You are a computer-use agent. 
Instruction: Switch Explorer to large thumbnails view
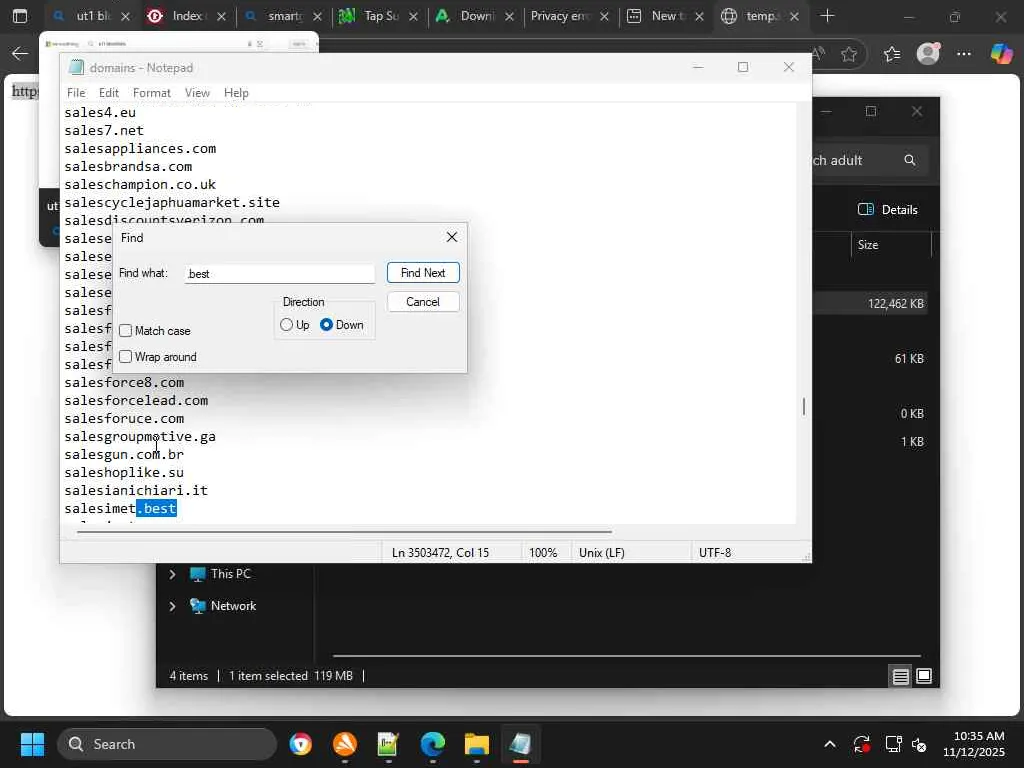point(924,676)
